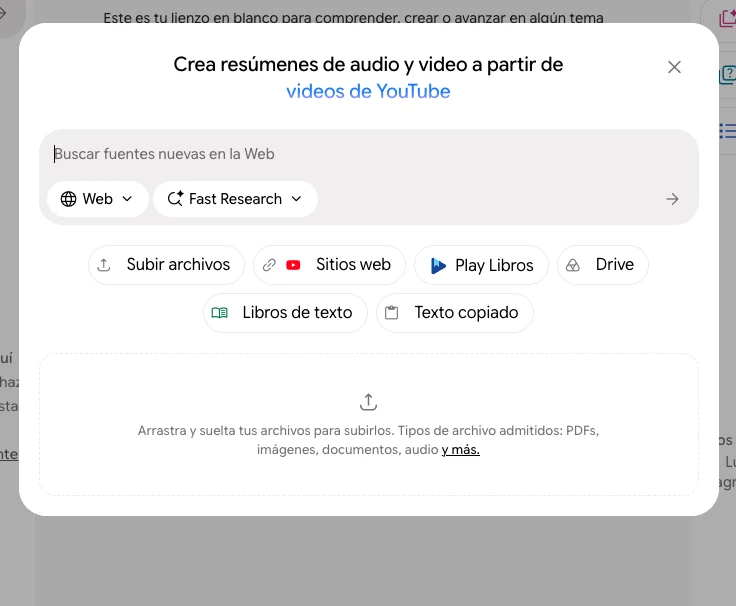The width and height of the screenshot is (736, 606).
Task: Click Subir archivos button
Action: 166,265
